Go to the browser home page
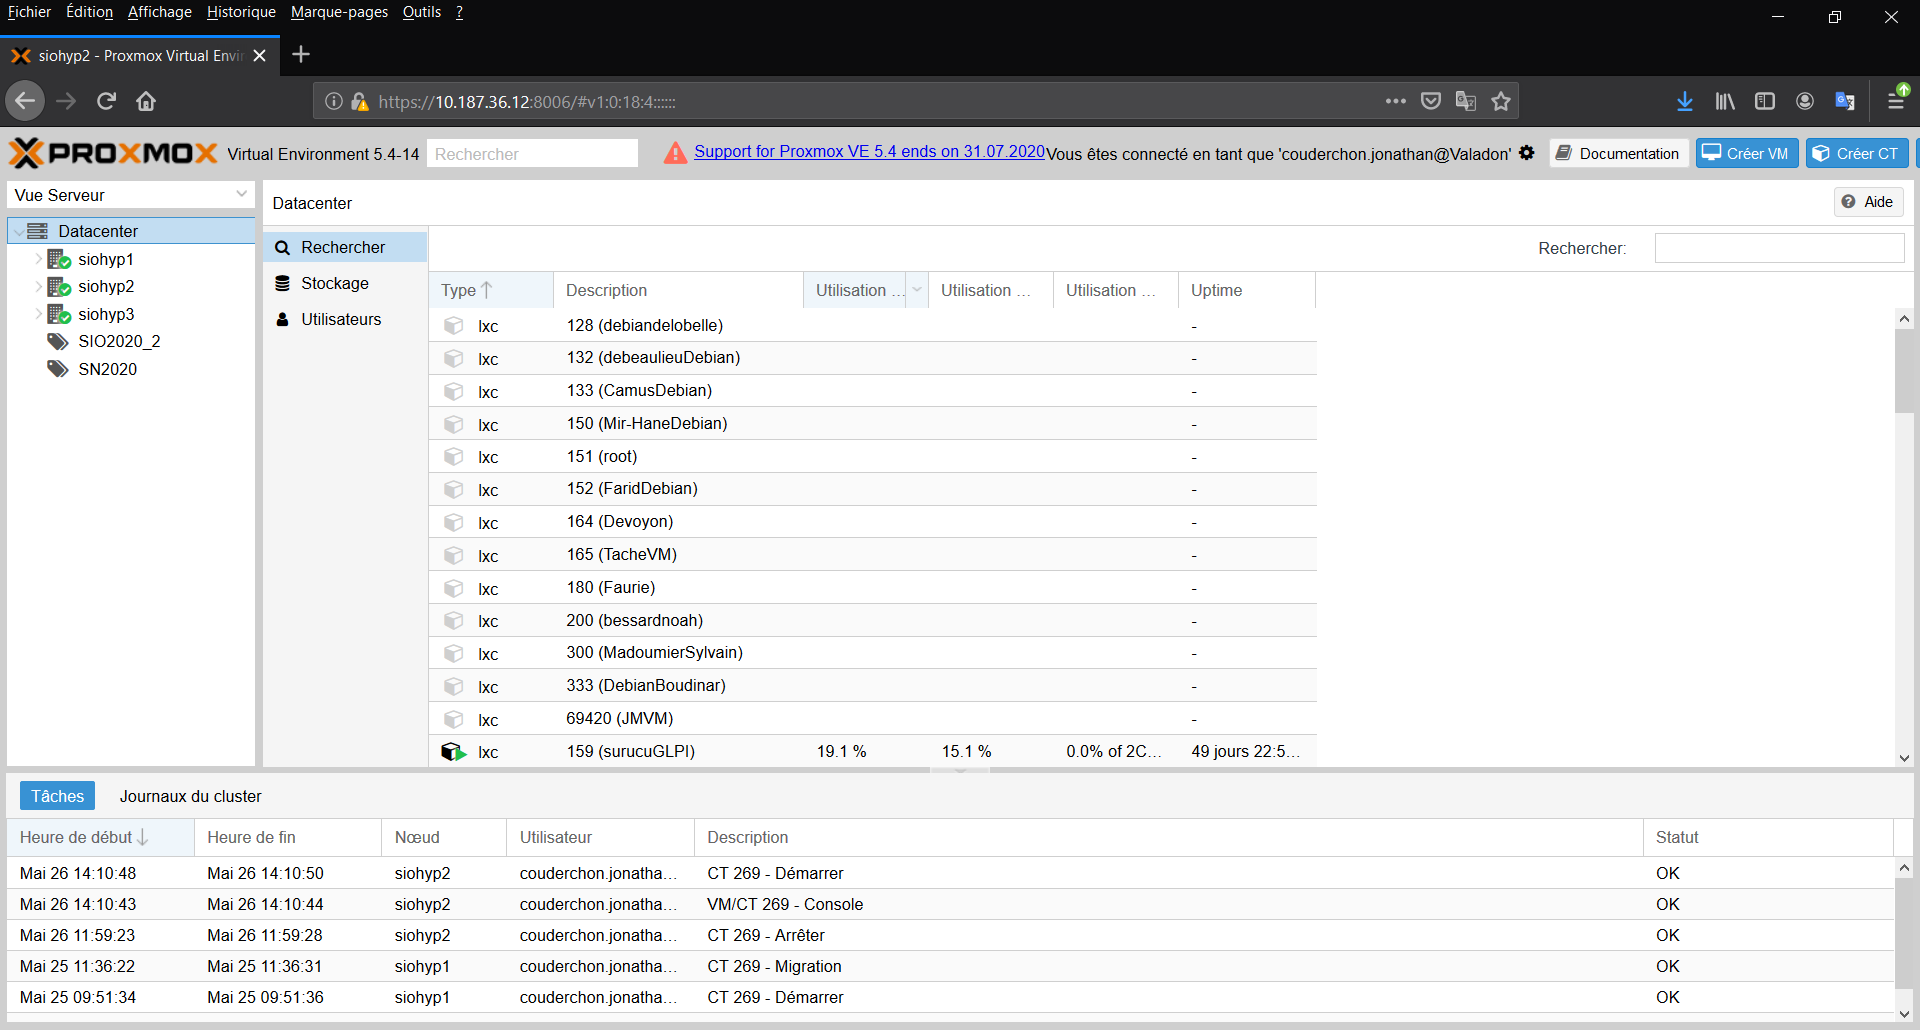Screen dimensions: 1920x1030 146,101
